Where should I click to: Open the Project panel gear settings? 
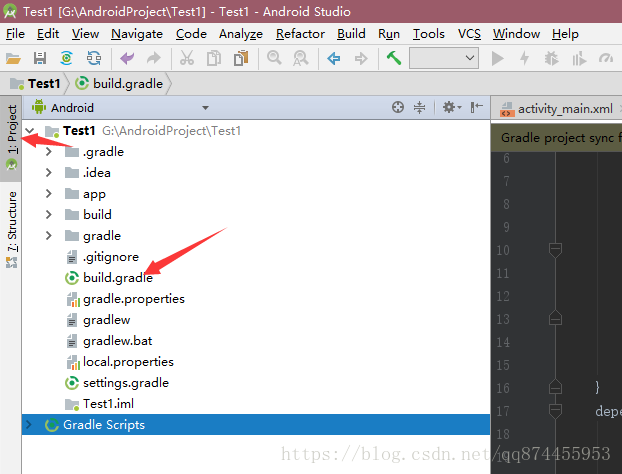[x=451, y=107]
